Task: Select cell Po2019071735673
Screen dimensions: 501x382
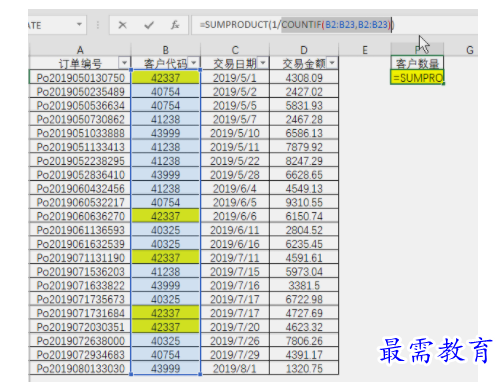Action: point(80,299)
